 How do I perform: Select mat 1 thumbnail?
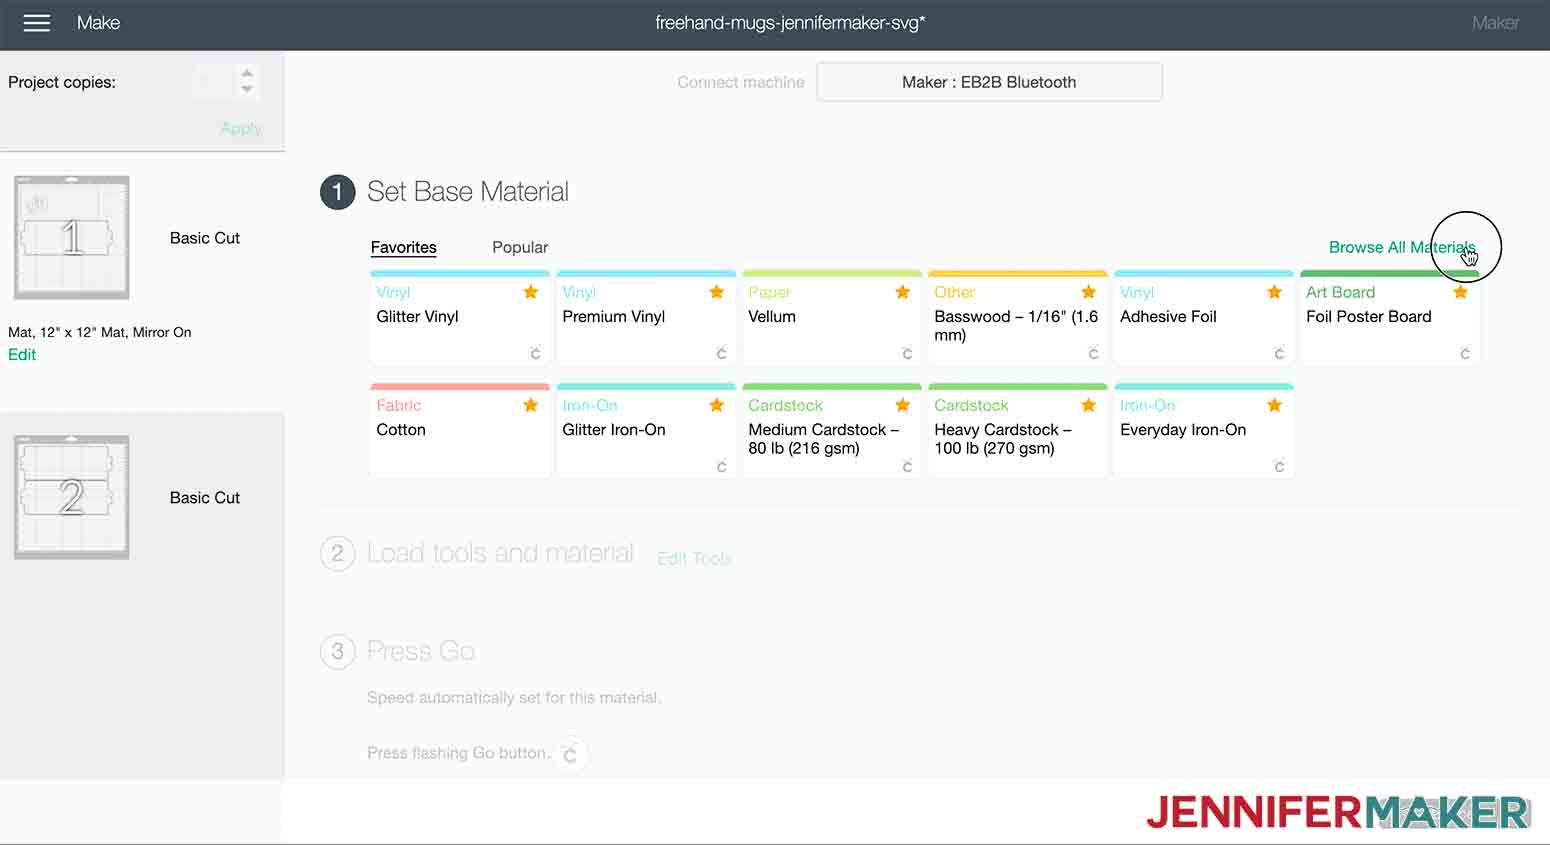[x=71, y=238]
